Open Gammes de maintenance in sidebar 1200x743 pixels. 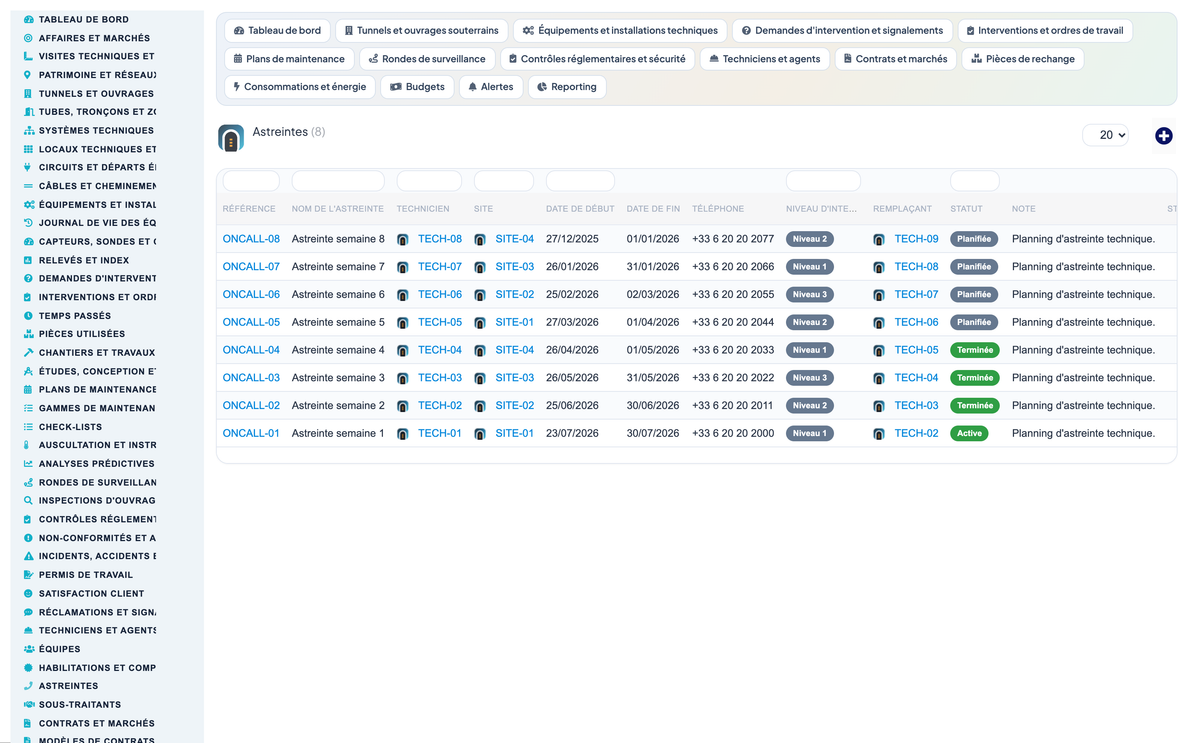click(x=97, y=408)
